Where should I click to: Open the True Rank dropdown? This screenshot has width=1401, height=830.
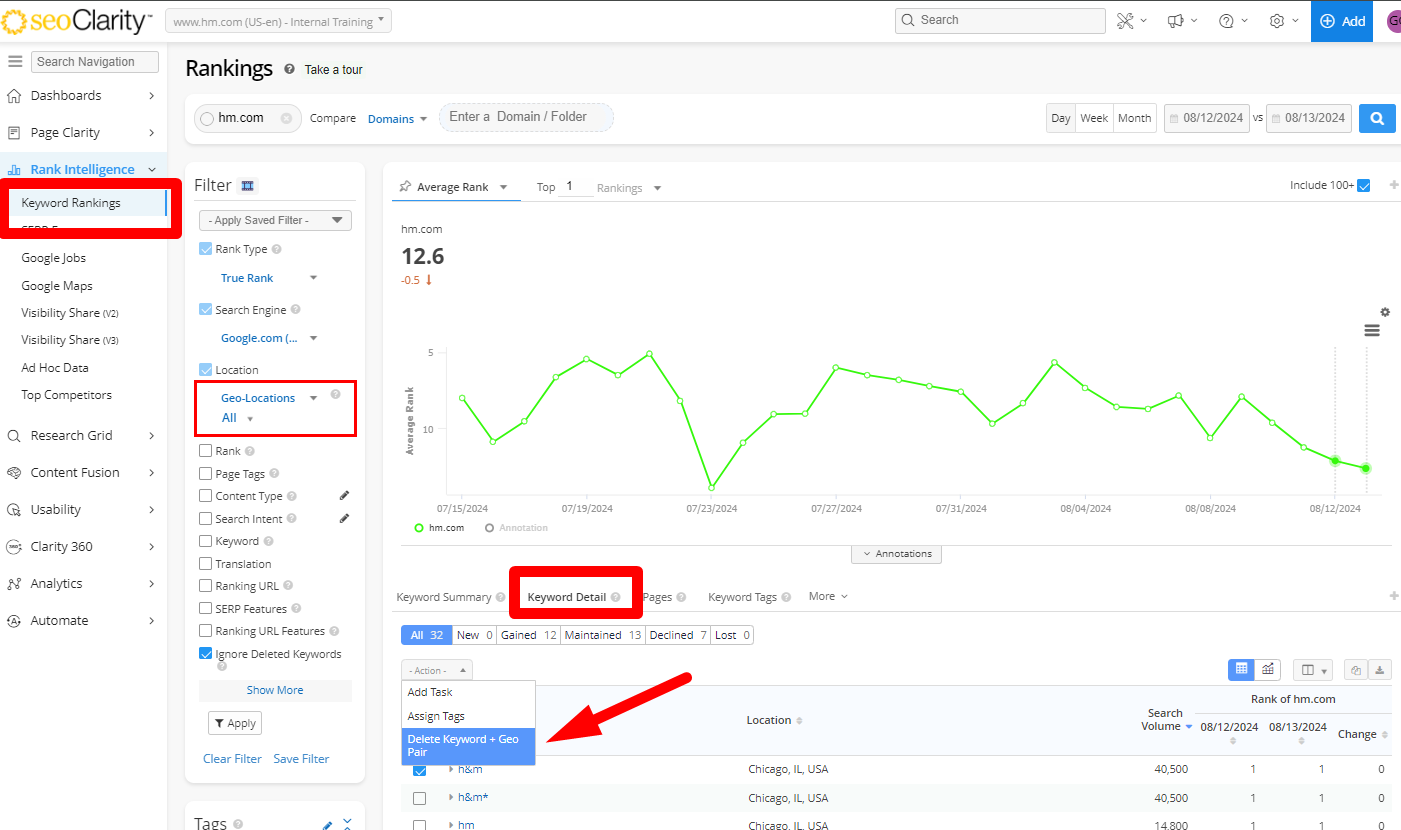tap(269, 278)
